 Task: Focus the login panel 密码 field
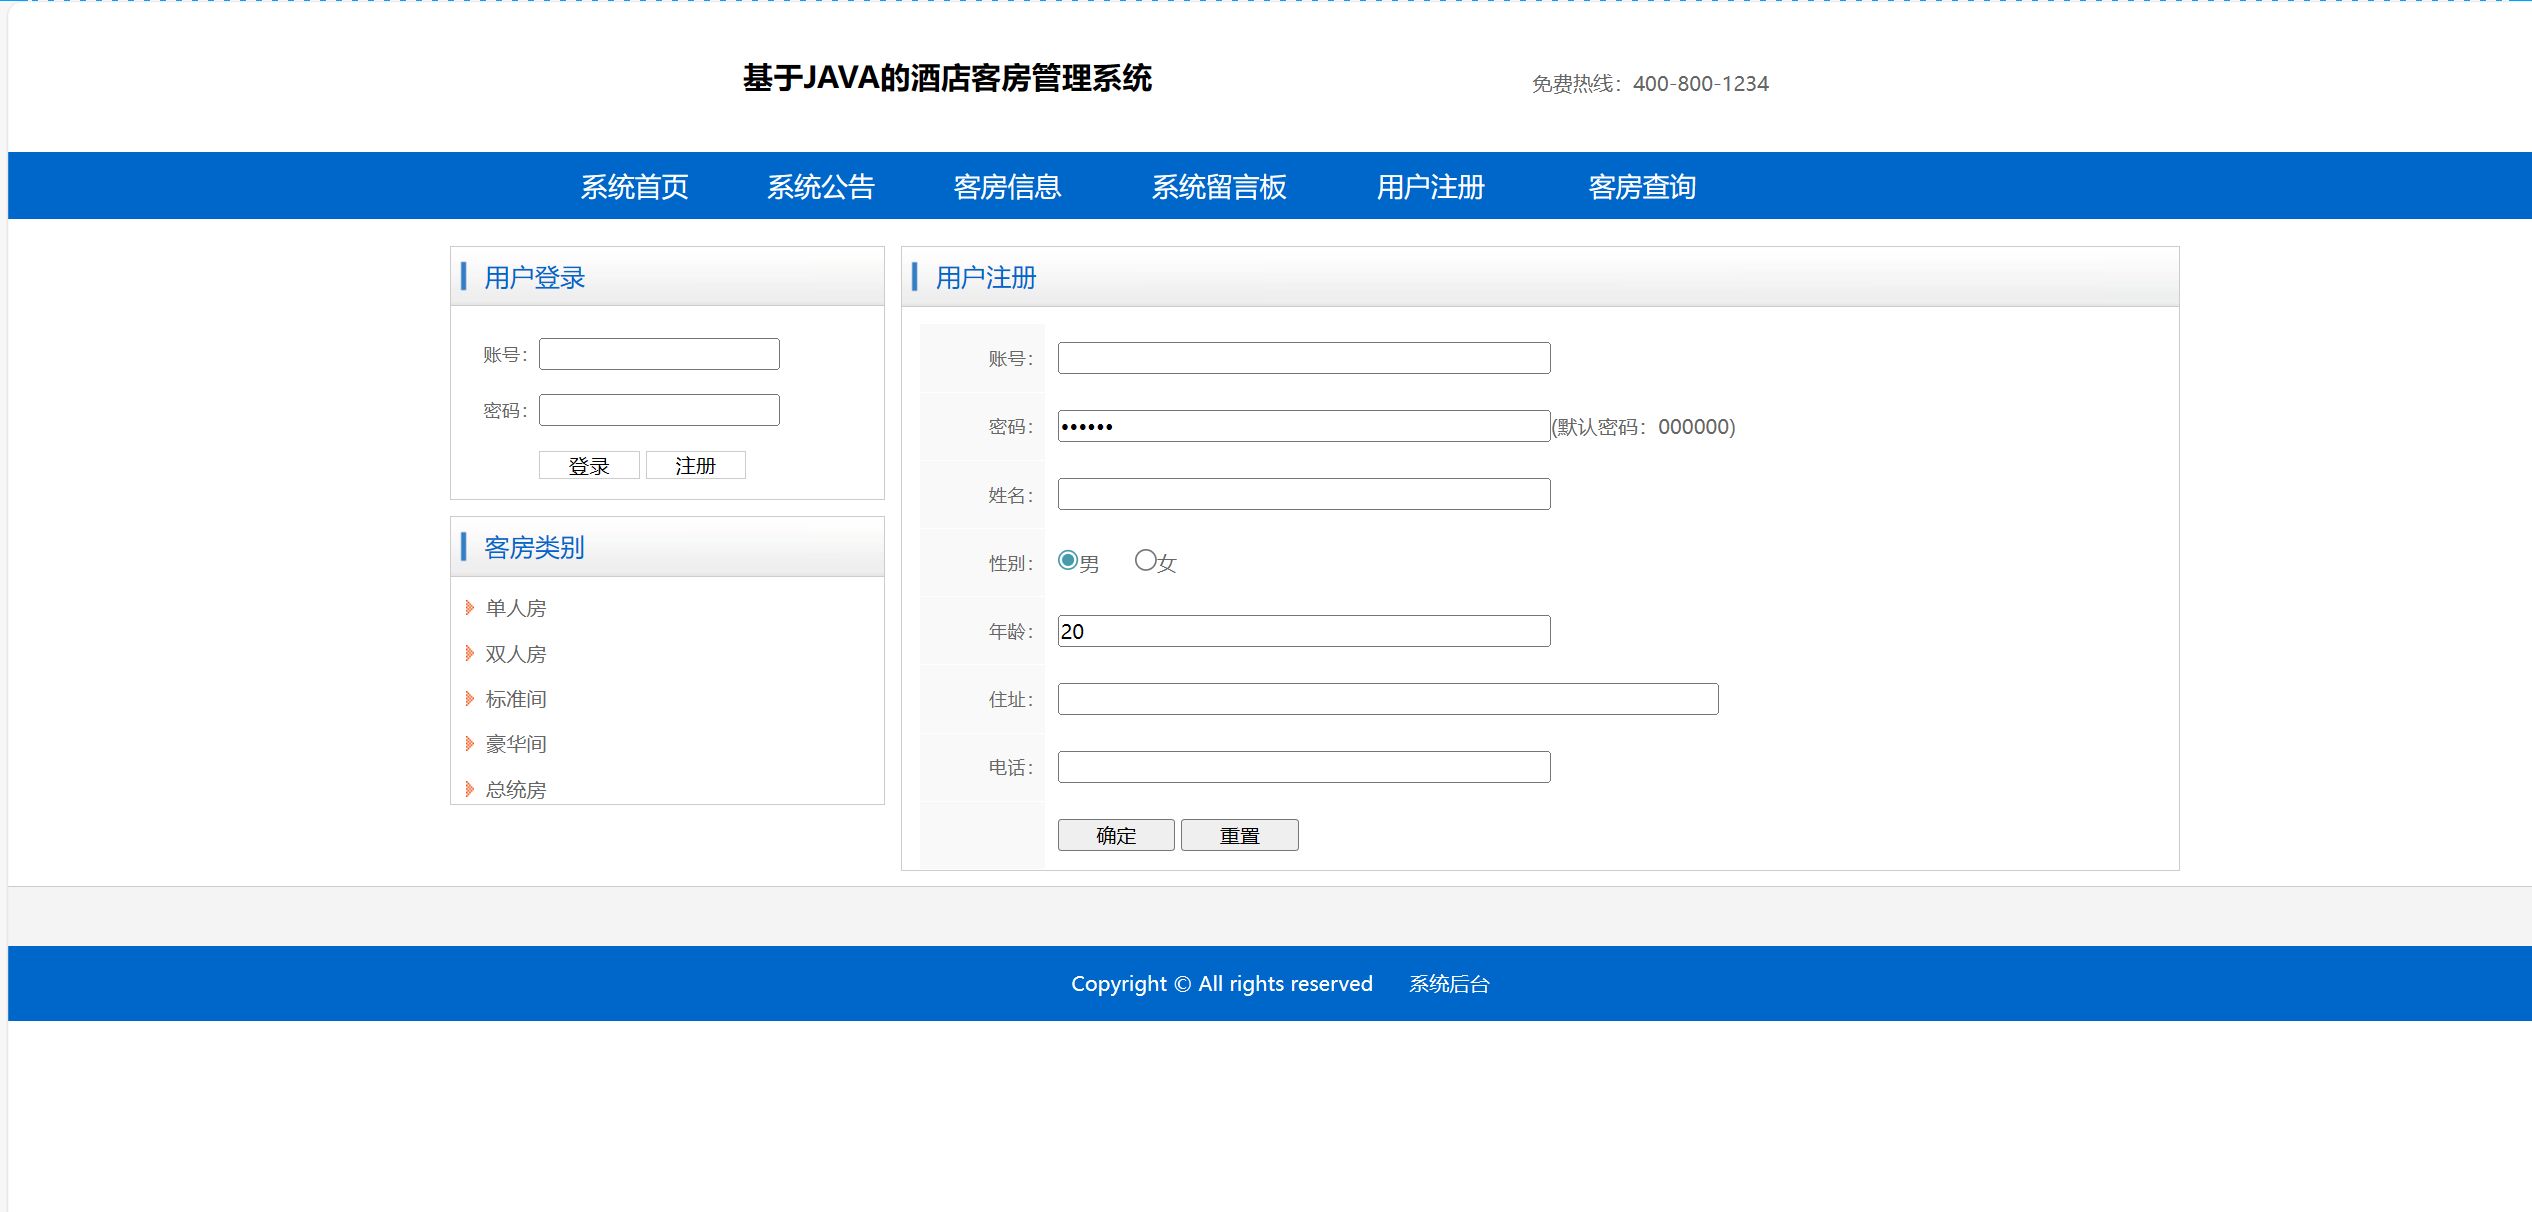(659, 410)
